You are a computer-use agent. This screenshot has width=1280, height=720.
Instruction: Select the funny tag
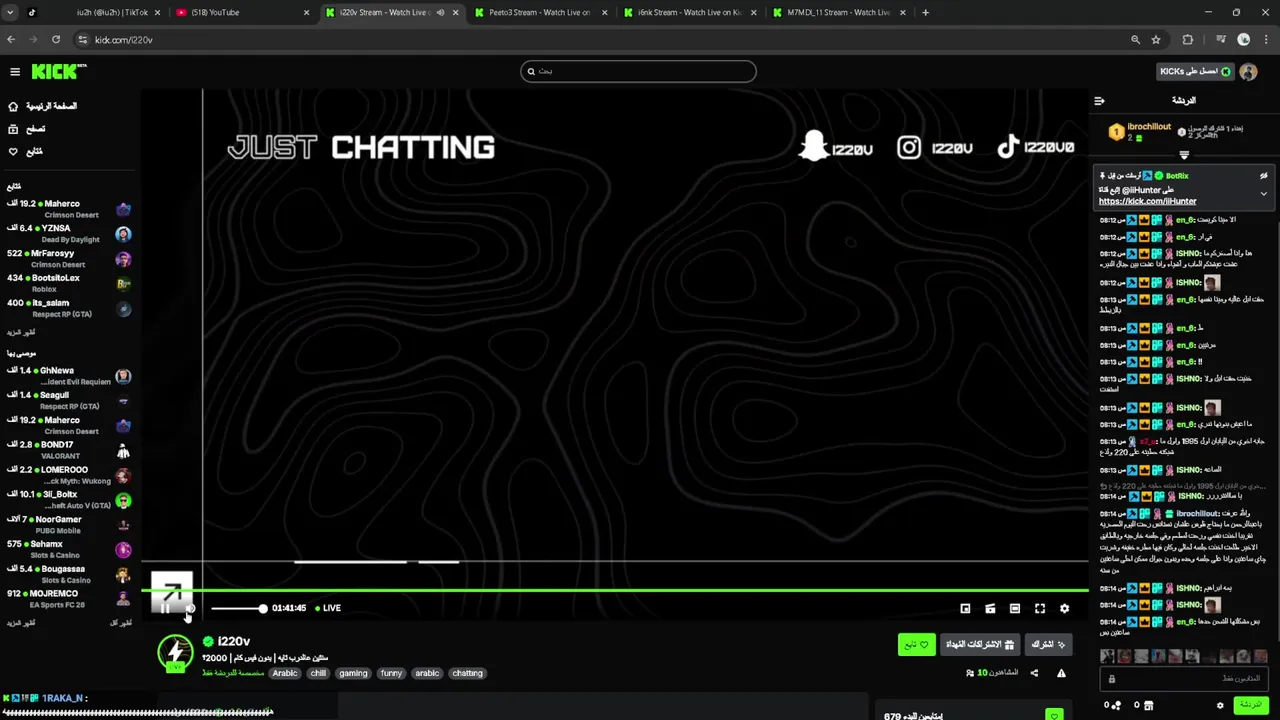[x=391, y=673]
